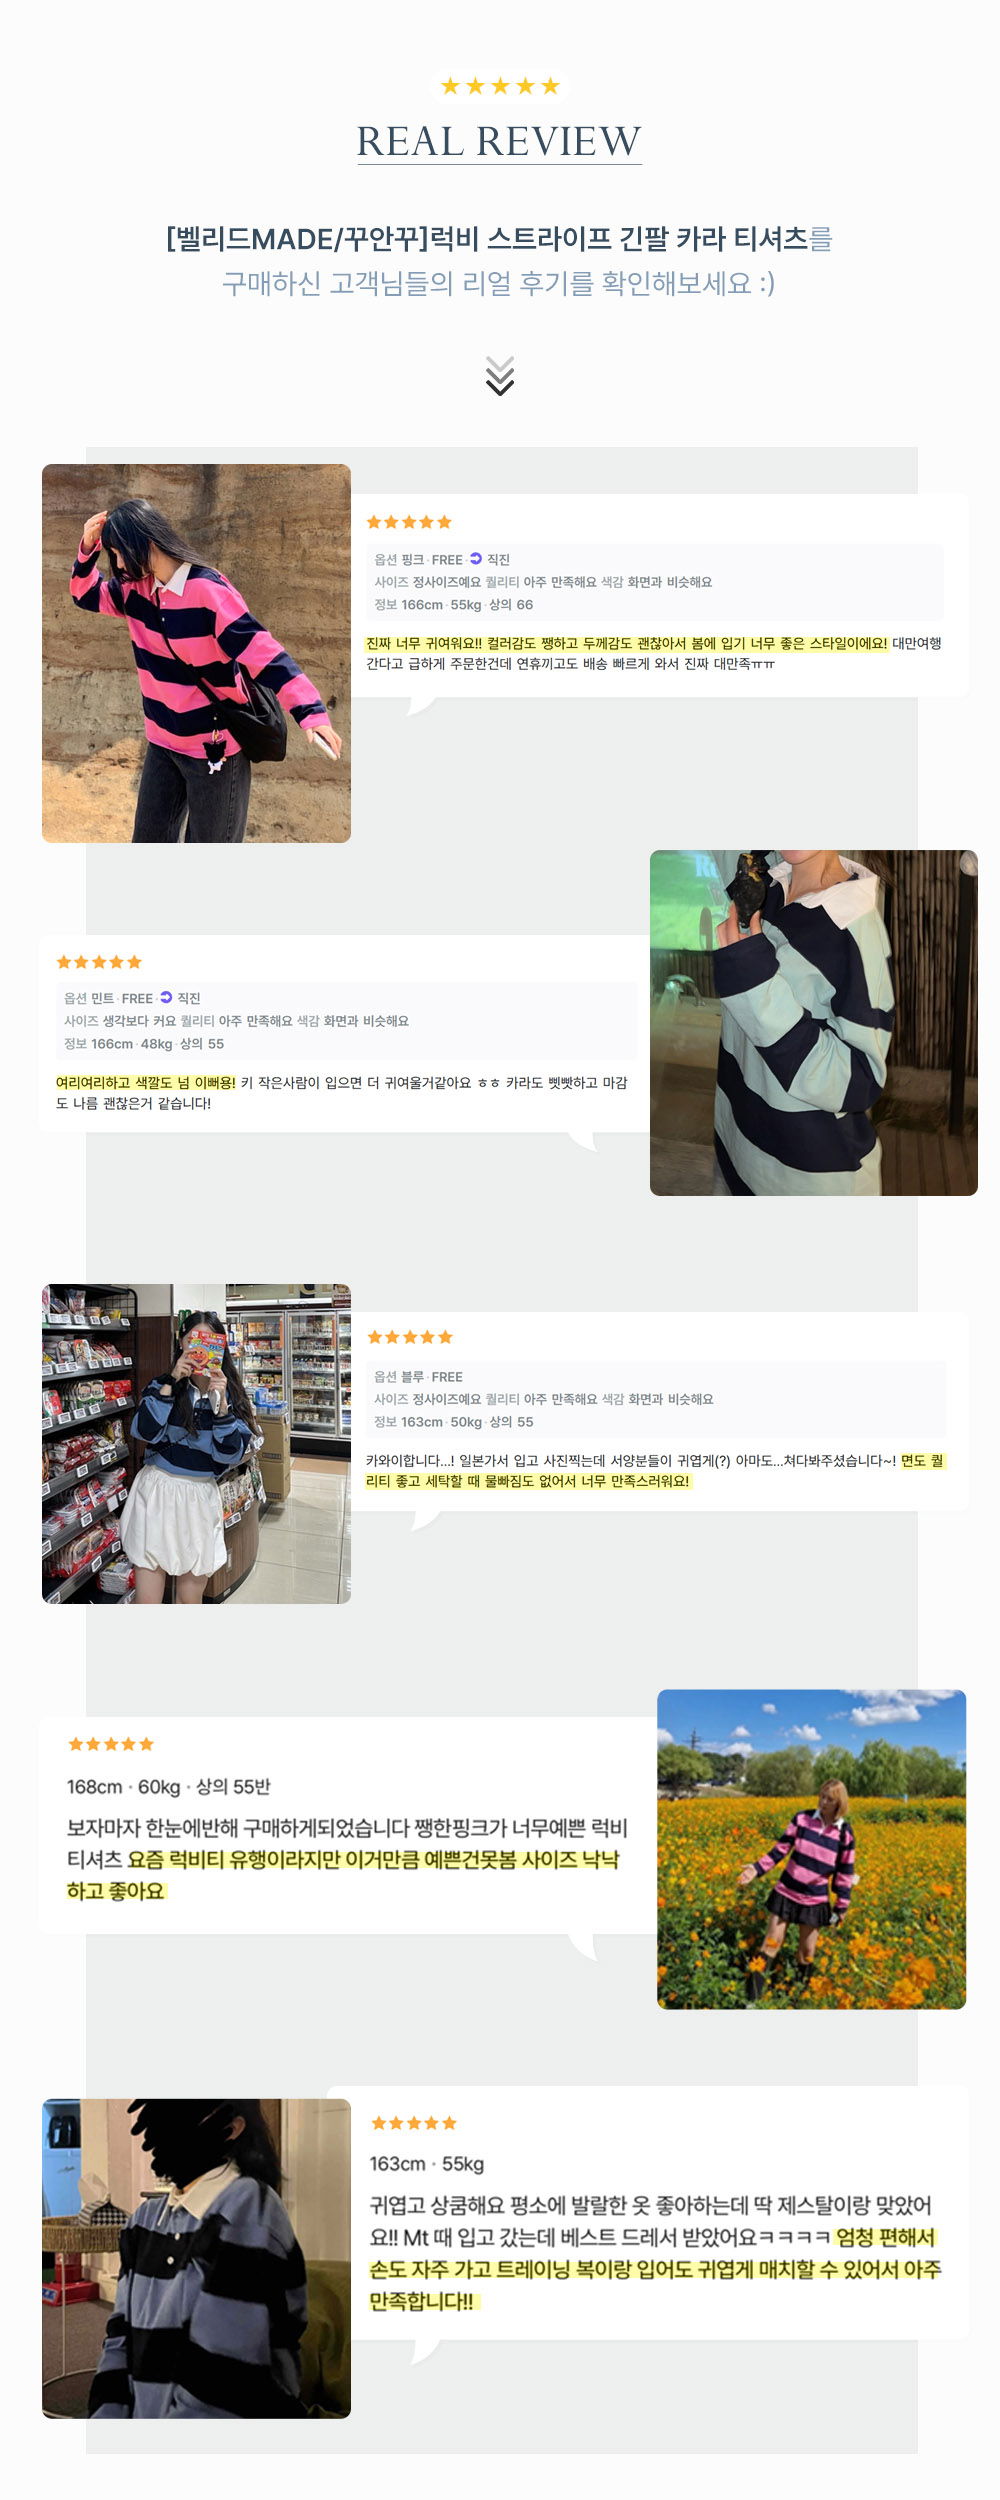This screenshot has height=2500, width=1000.
Task: Open the mint striped shirt review photo
Action: point(814,1023)
